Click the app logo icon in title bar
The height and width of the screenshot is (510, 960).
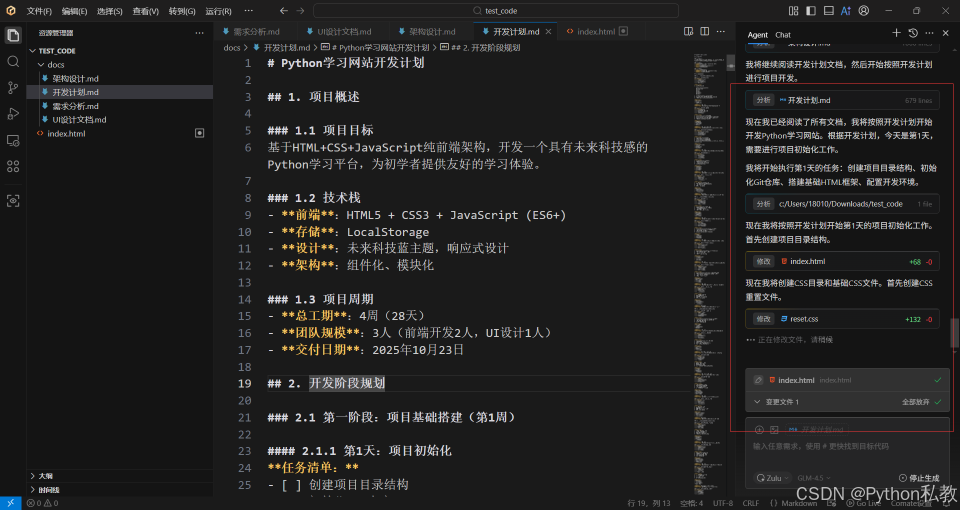(x=11, y=10)
